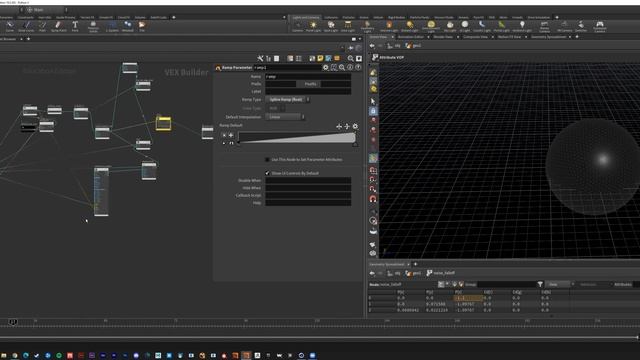The width and height of the screenshot is (640, 360).
Task: Add an Ambient Light from shelf
Action: (522, 27)
